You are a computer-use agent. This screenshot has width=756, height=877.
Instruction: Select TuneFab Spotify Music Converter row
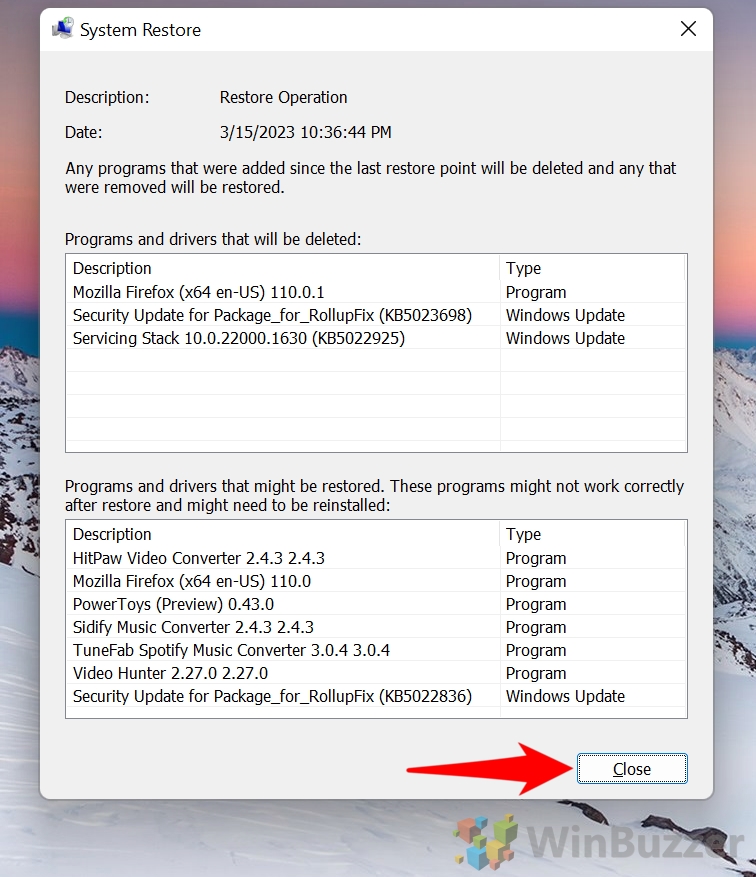376,649
